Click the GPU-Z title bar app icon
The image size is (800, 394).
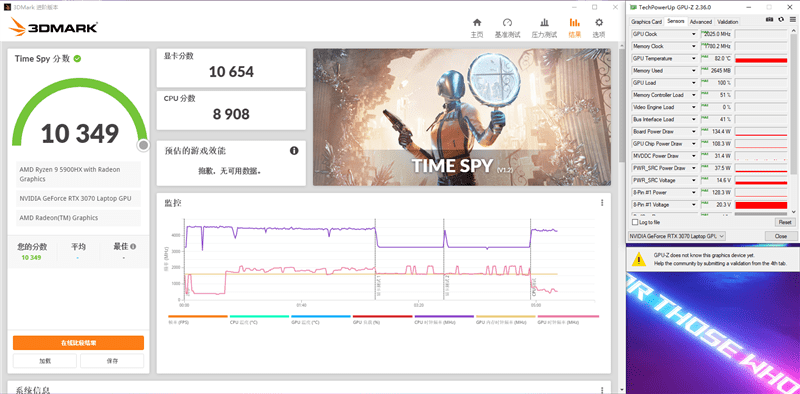[633, 7]
